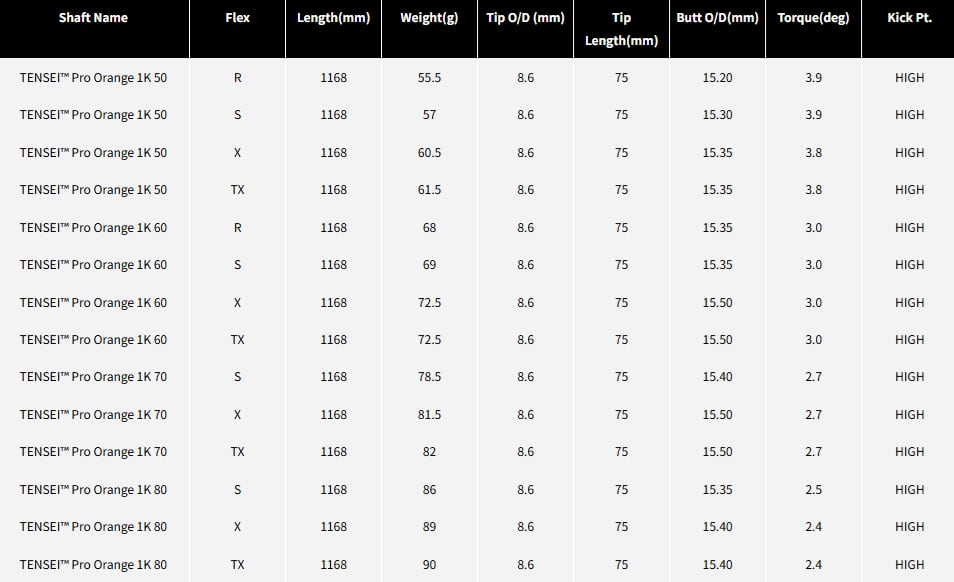
Task: Select the 15.20 butt O/D value
Action: pos(717,78)
